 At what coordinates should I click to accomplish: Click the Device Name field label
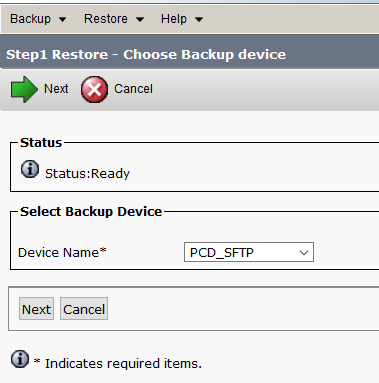[x=62, y=253]
